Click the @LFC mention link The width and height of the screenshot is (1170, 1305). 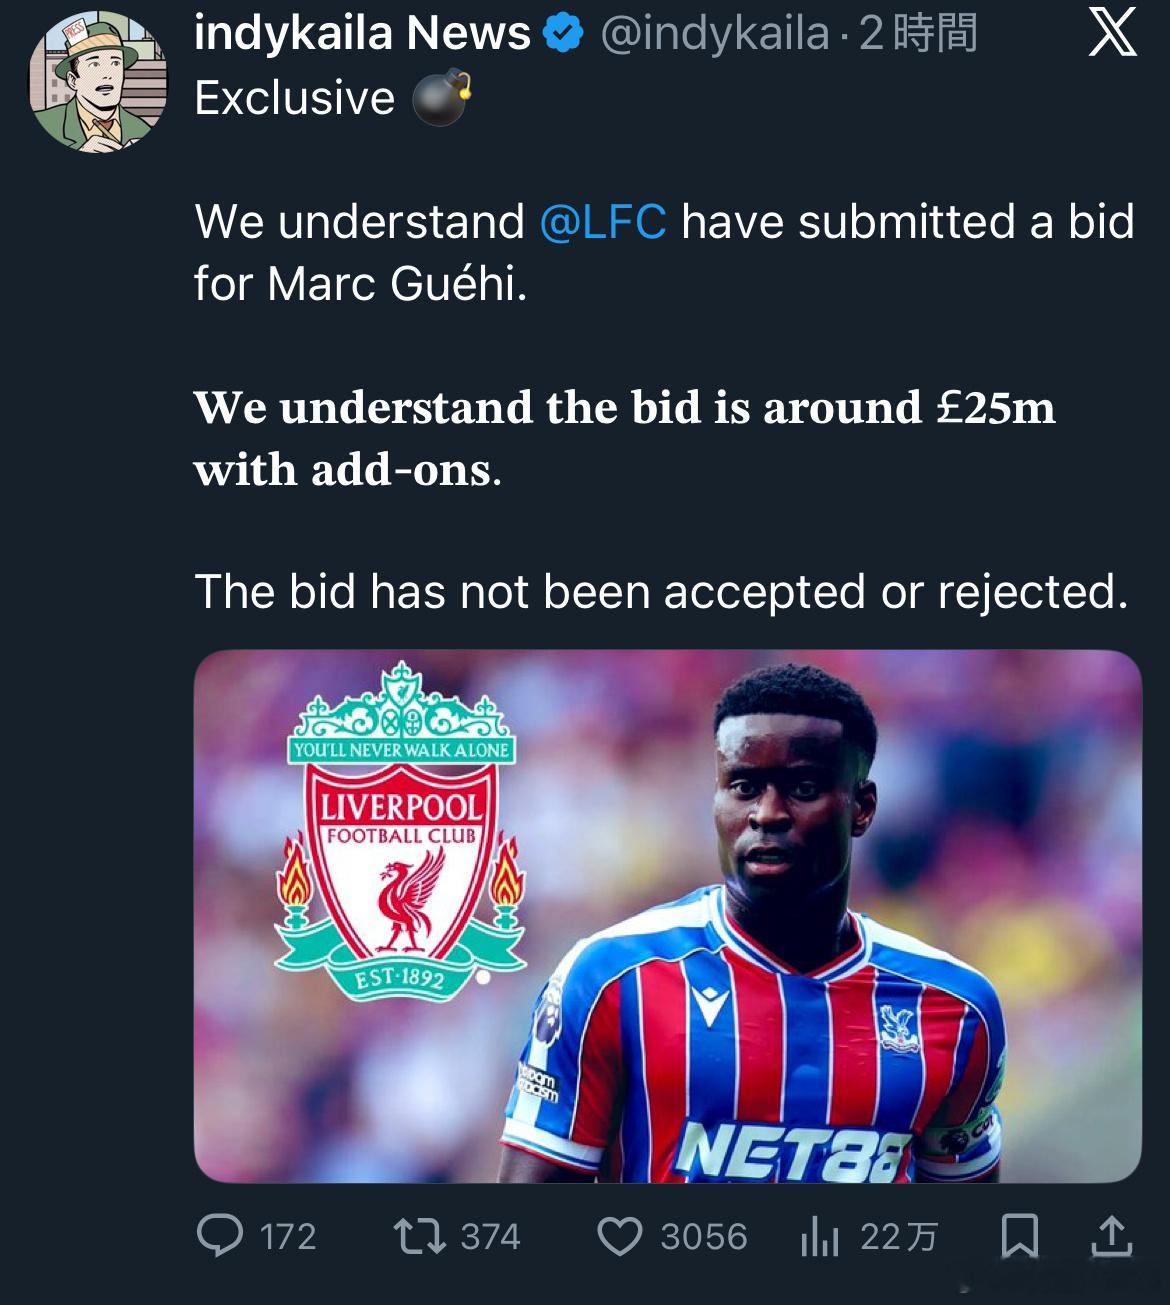click(x=602, y=222)
